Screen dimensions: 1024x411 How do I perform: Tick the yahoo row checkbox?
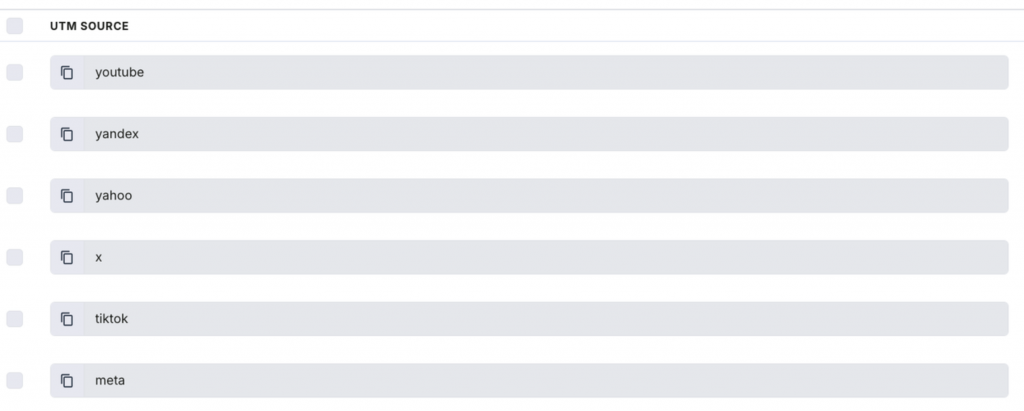14,195
